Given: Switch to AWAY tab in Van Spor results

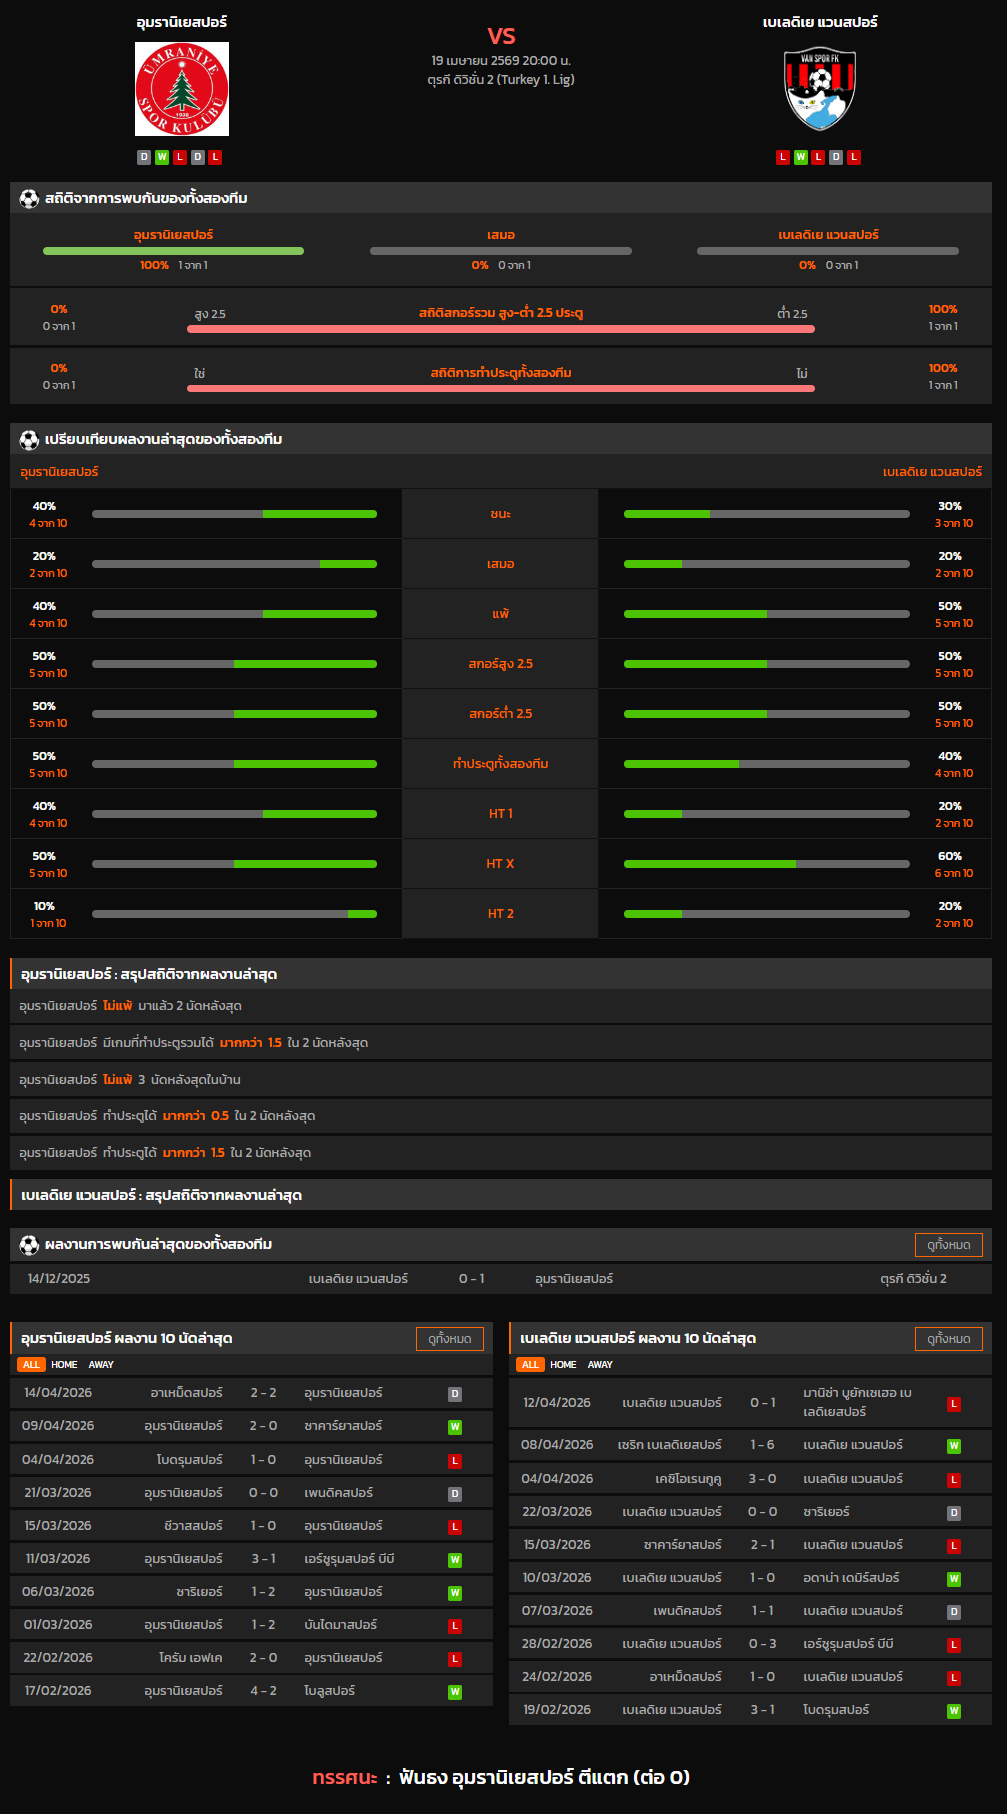Looking at the screenshot, I should tap(600, 1364).
